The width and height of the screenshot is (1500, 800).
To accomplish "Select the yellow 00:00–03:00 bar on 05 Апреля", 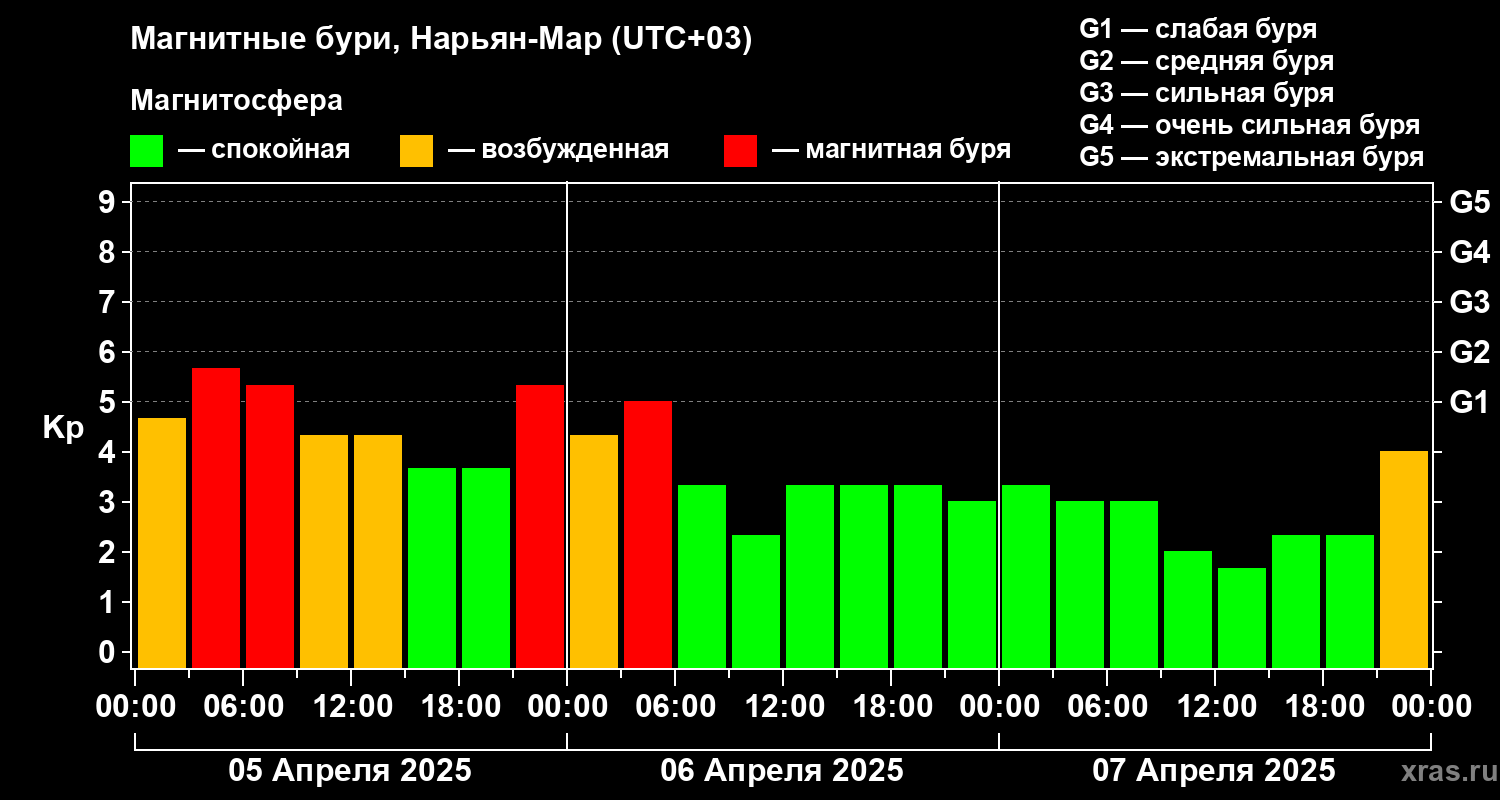I will point(162,543).
